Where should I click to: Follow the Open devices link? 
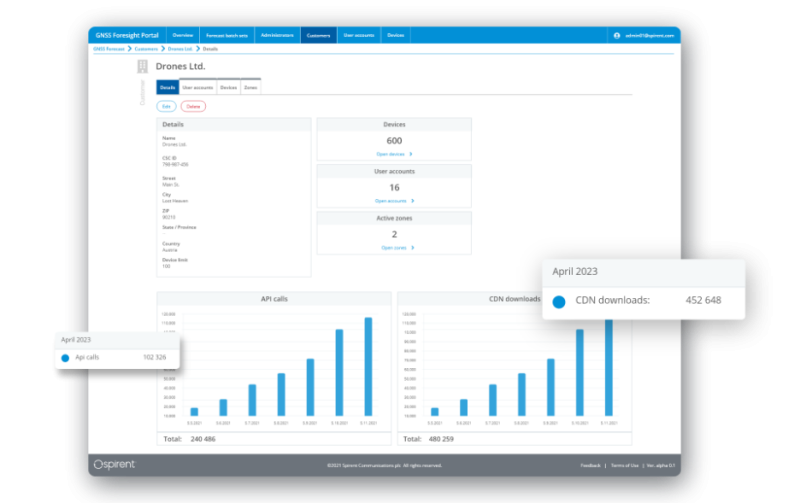[390, 154]
